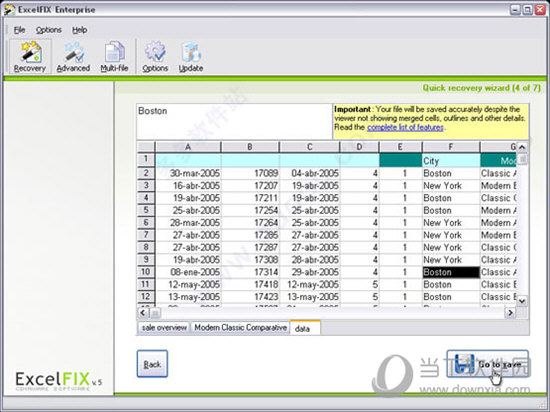The image size is (550, 412).
Task: Click cell 17254 in row 5
Action: [x=250, y=210]
